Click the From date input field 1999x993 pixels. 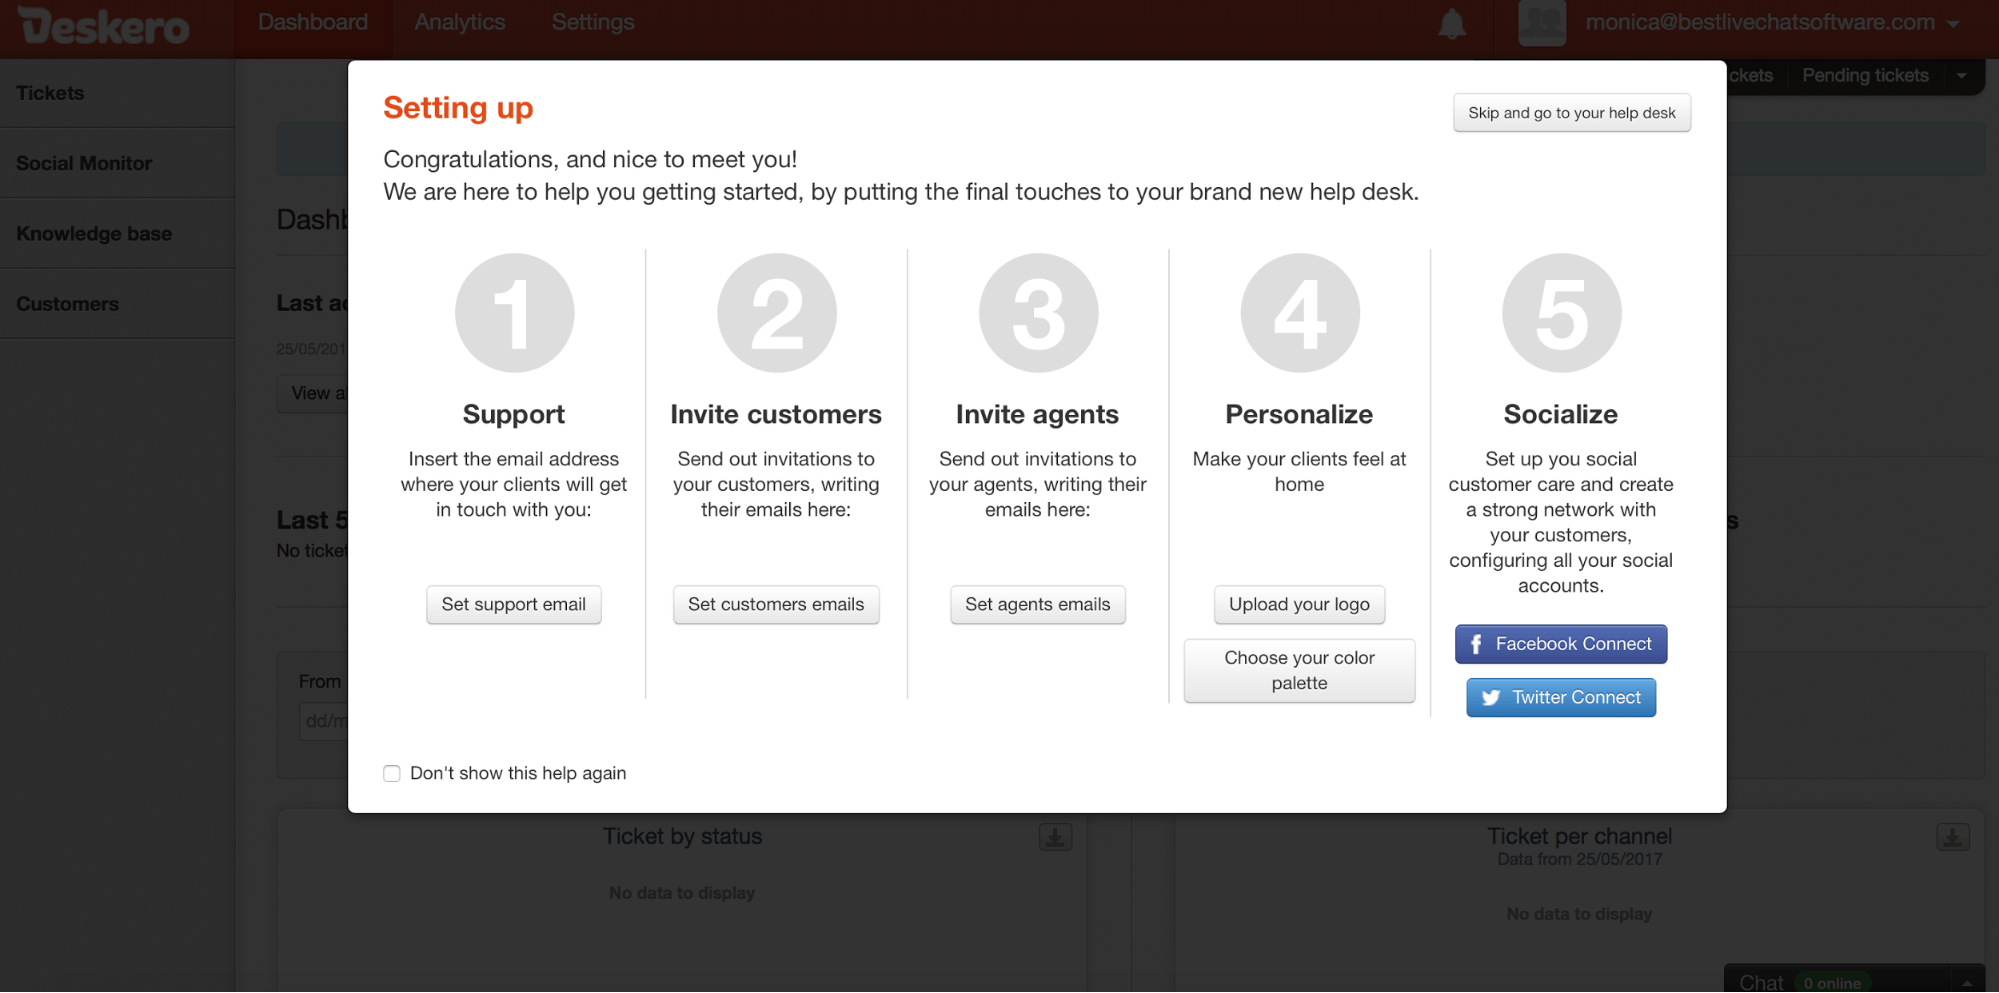pyautogui.click(x=323, y=721)
